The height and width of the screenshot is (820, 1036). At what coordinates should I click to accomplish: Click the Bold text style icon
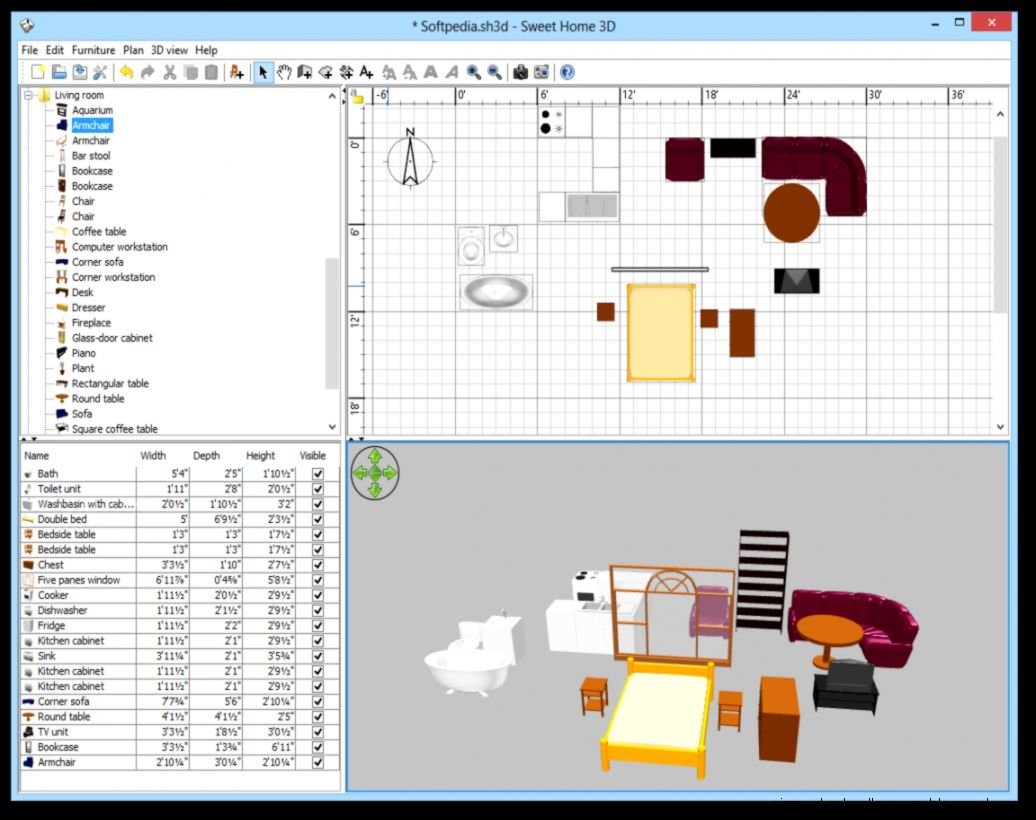(431, 72)
